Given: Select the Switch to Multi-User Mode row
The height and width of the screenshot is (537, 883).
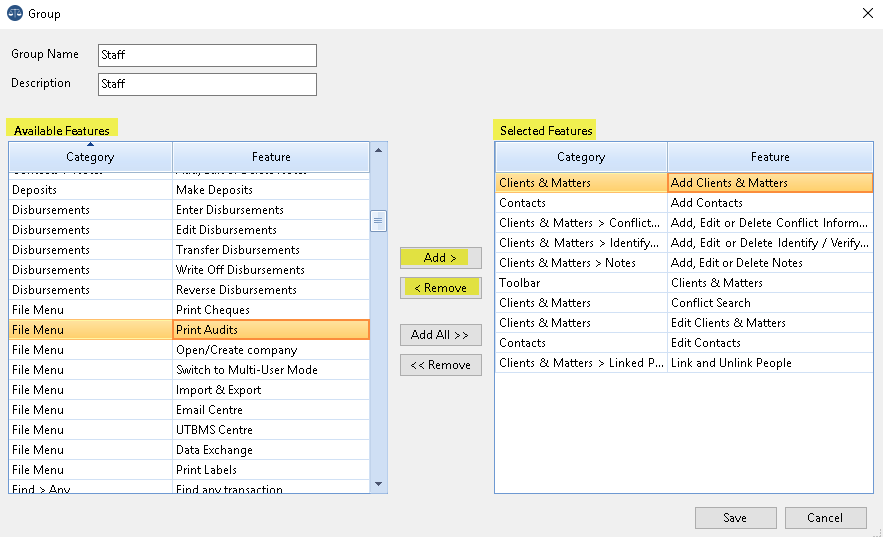Looking at the screenshot, I should coord(189,370).
